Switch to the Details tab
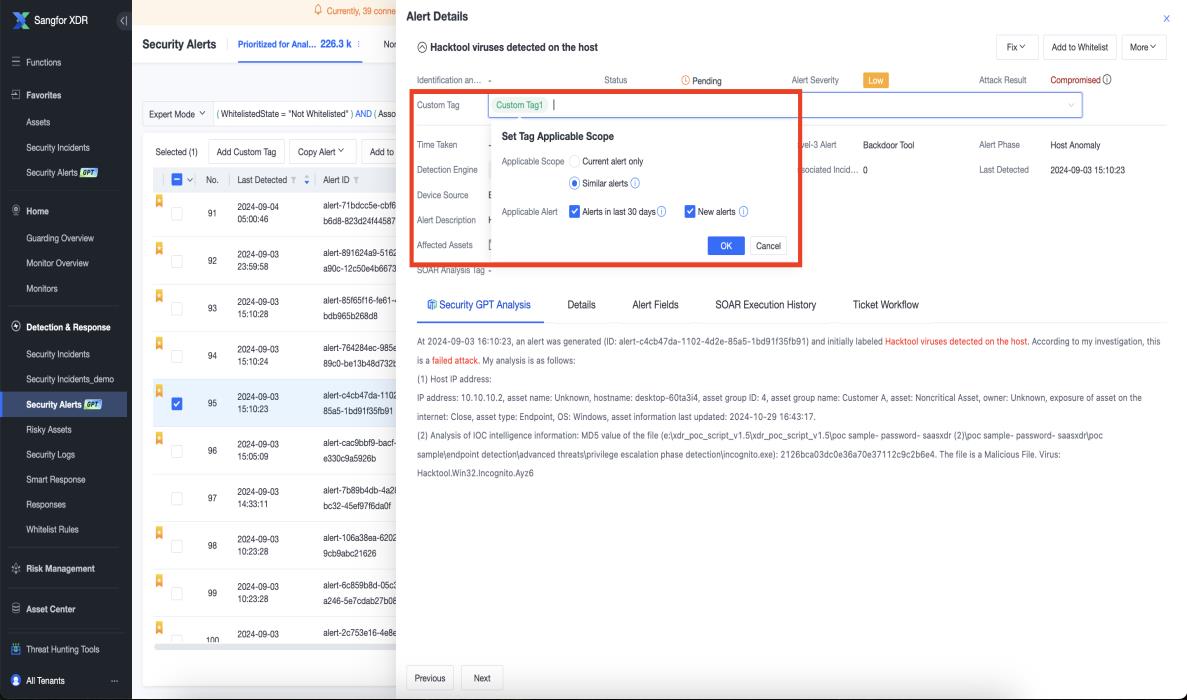 tap(581, 304)
